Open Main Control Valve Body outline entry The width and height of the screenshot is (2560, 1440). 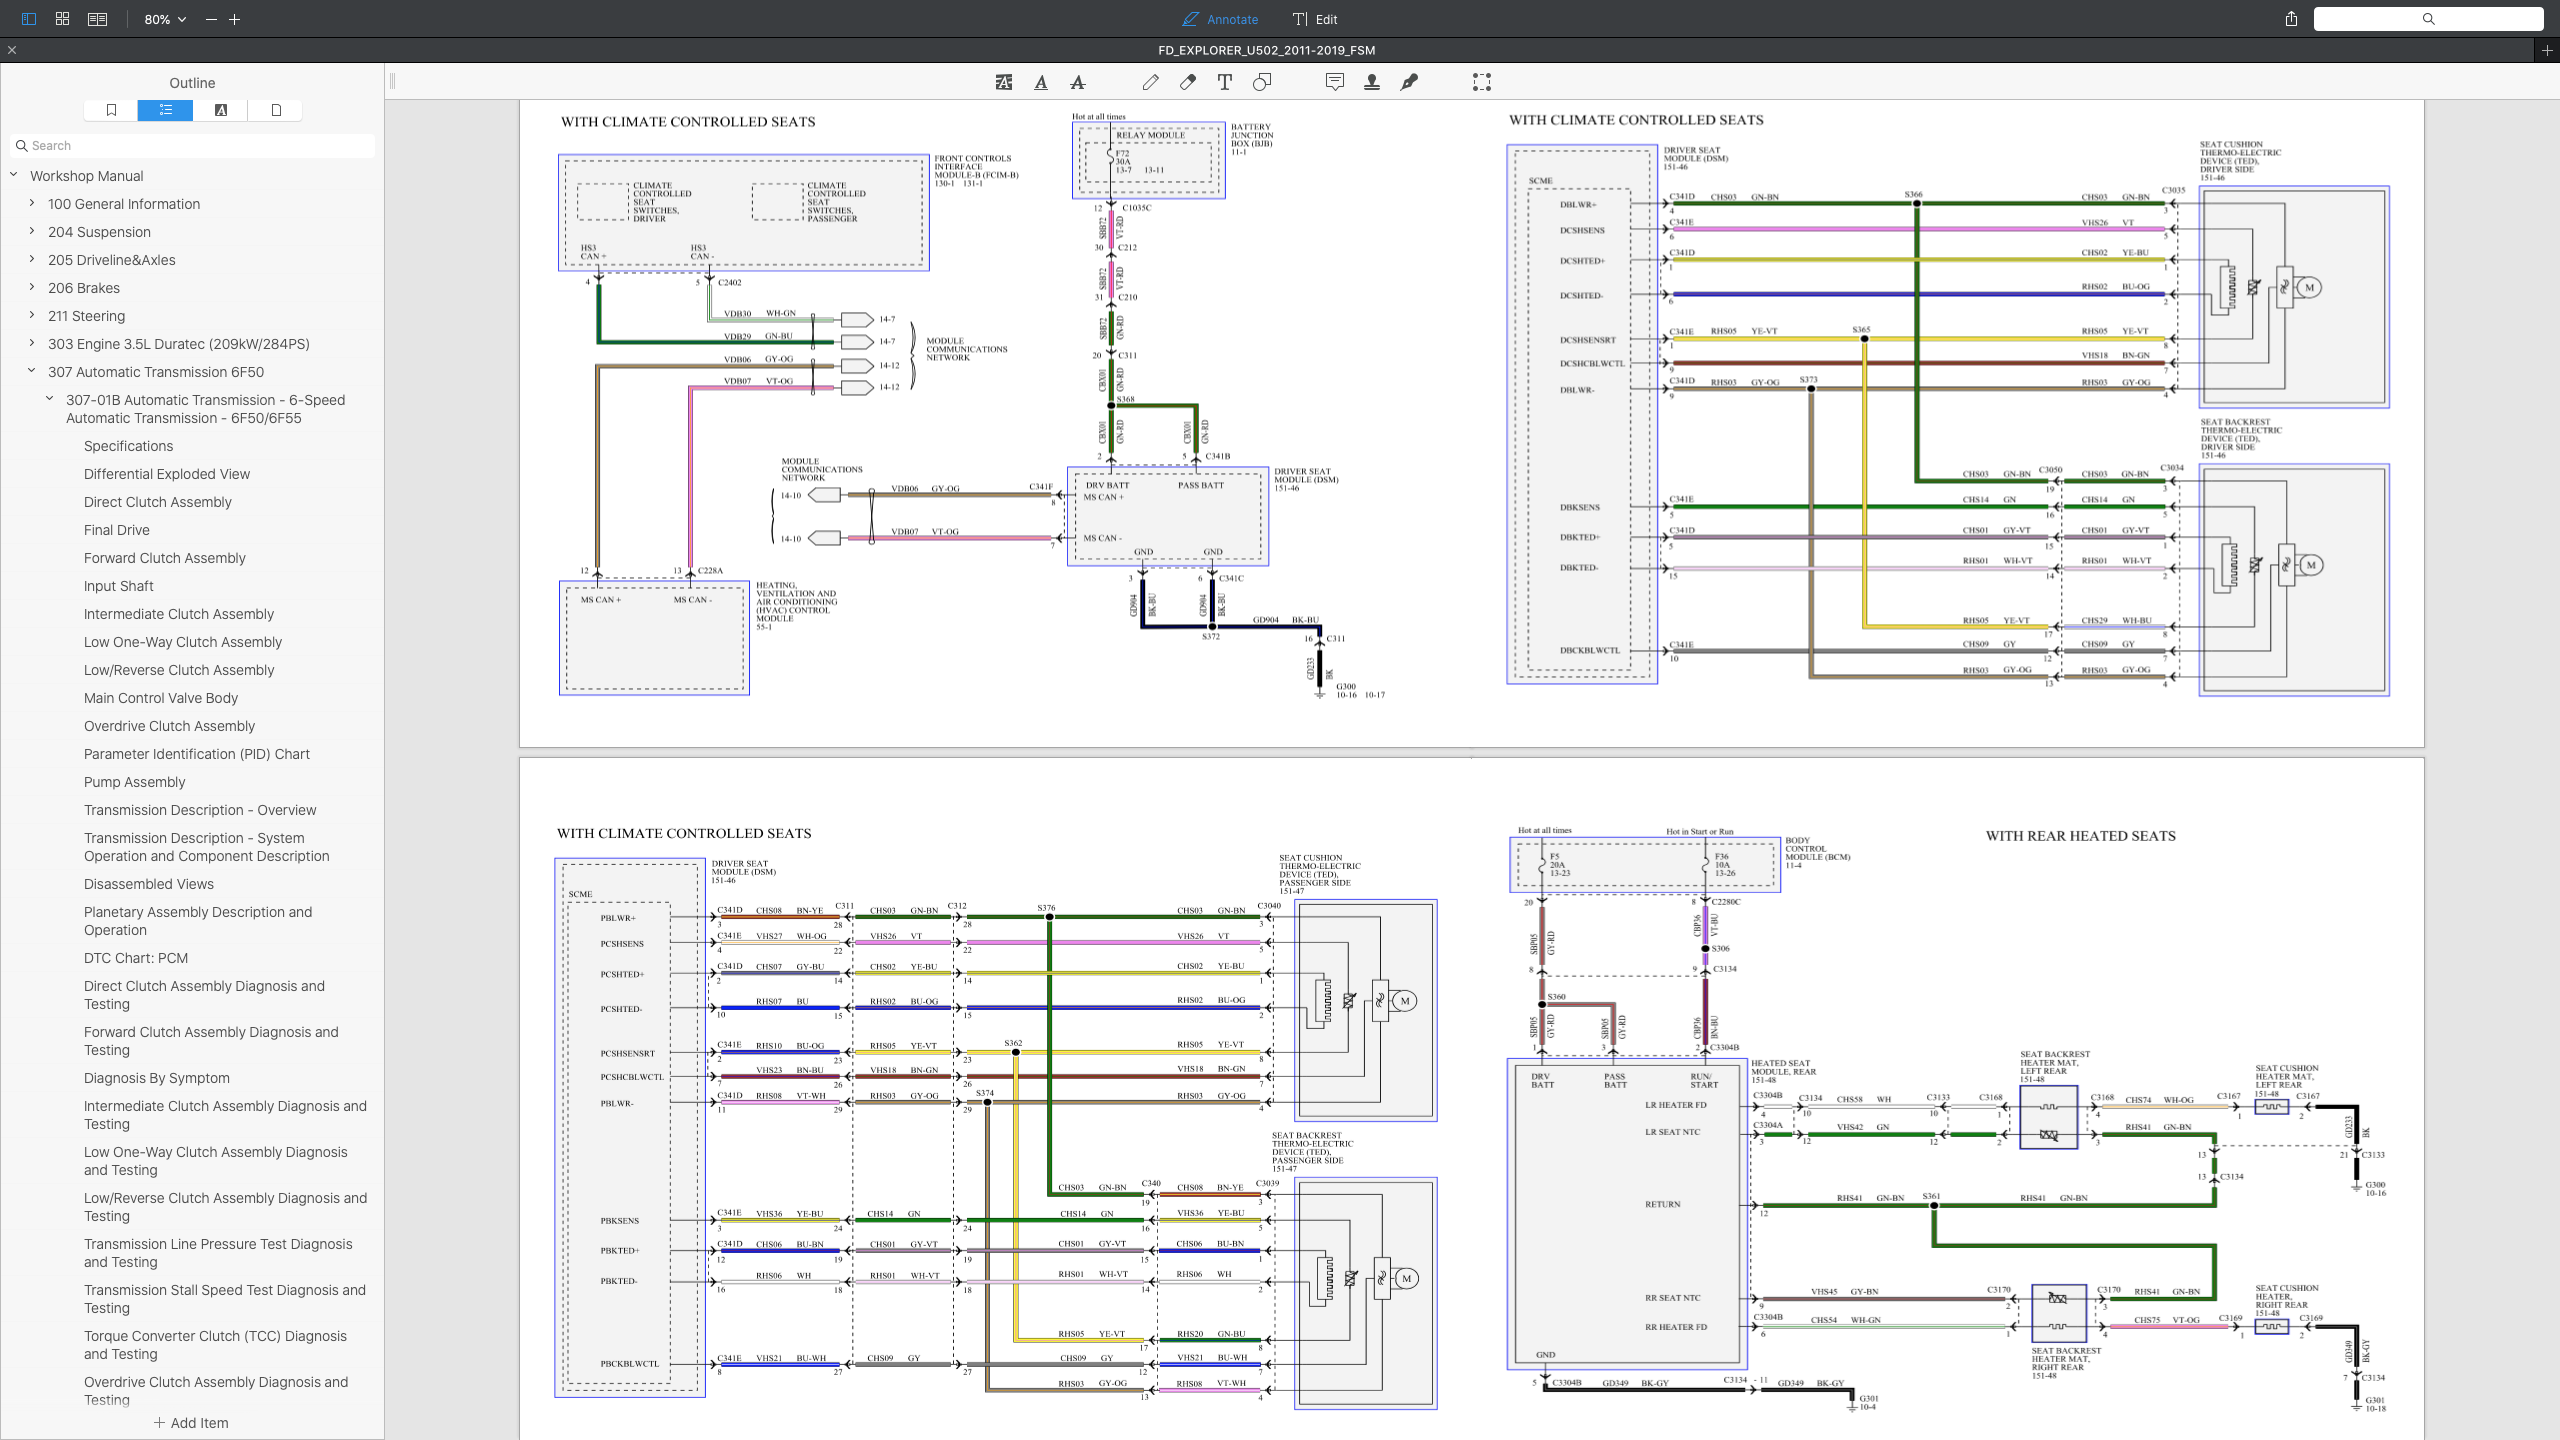[x=161, y=698]
